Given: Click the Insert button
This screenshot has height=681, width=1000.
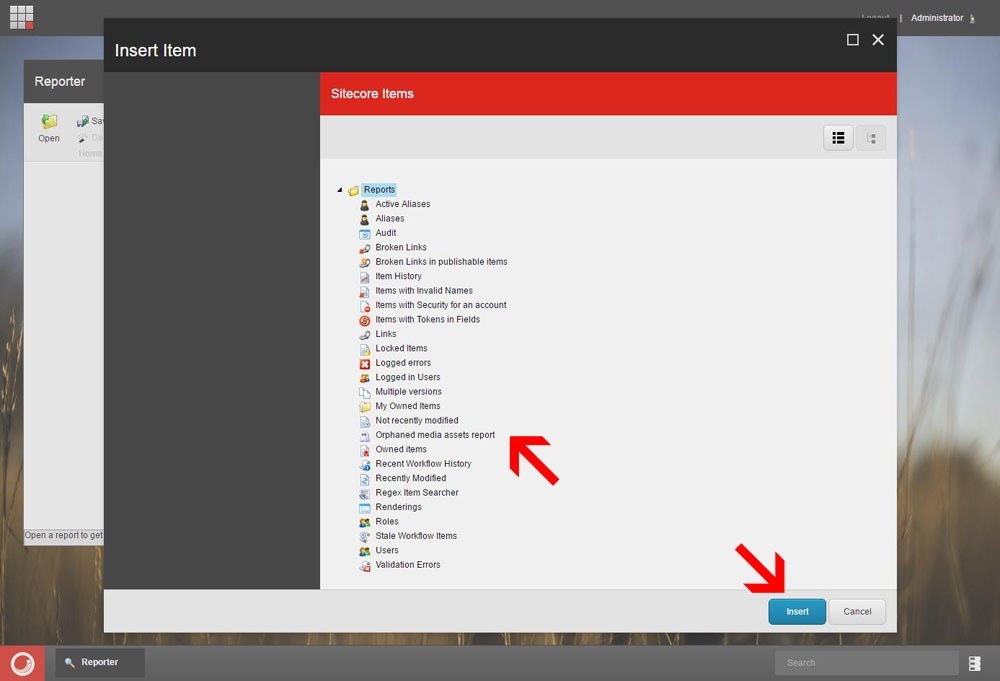Looking at the screenshot, I should [797, 611].
